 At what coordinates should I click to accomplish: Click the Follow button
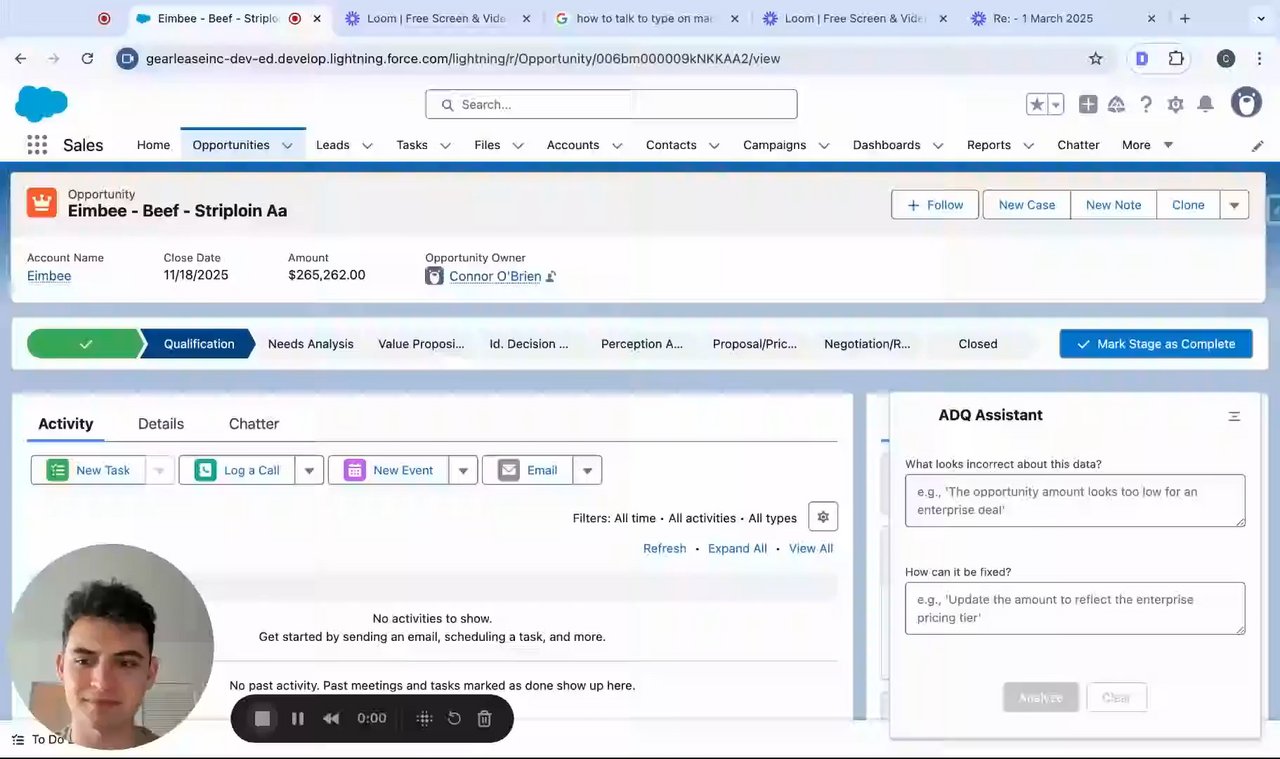click(937, 205)
